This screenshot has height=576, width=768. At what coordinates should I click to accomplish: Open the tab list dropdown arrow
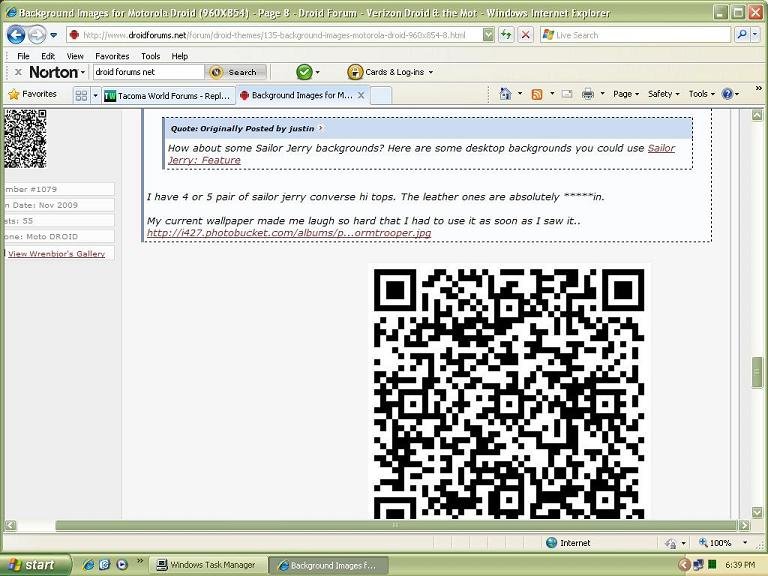[x=96, y=95]
